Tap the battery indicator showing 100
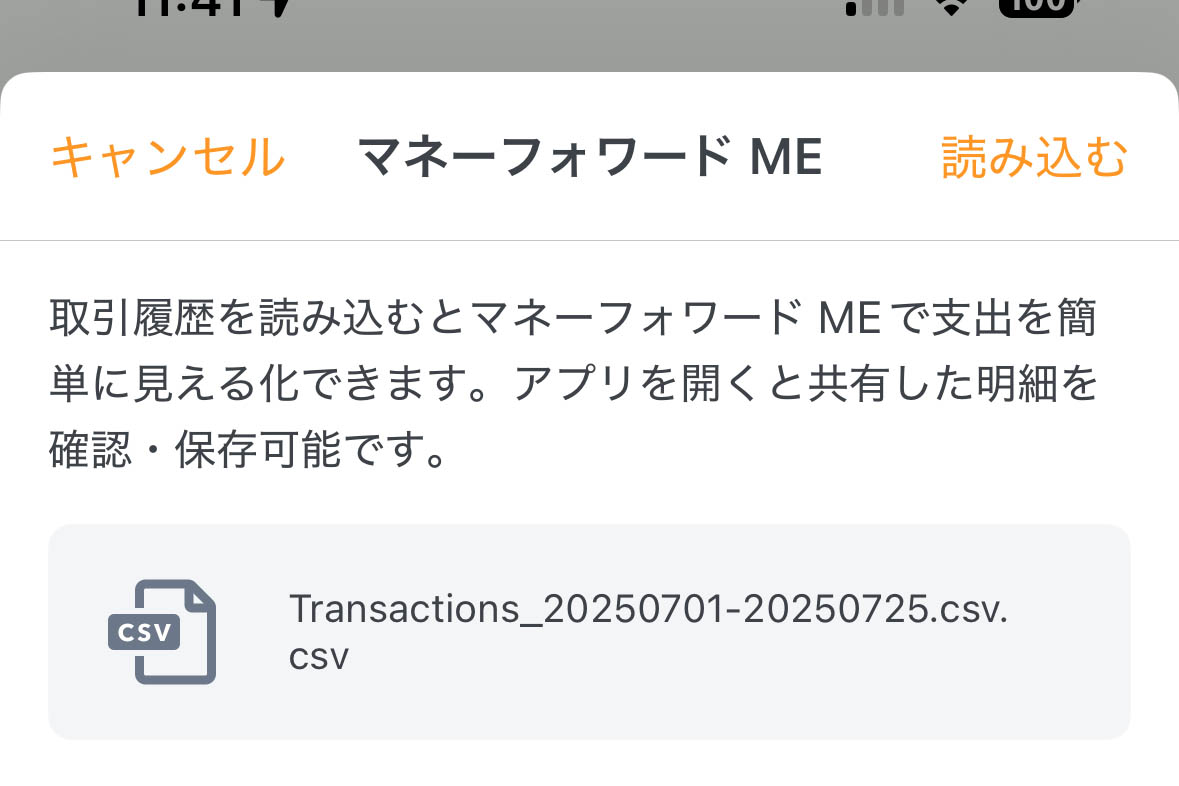The image size is (1179, 786). pos(1035,8)
